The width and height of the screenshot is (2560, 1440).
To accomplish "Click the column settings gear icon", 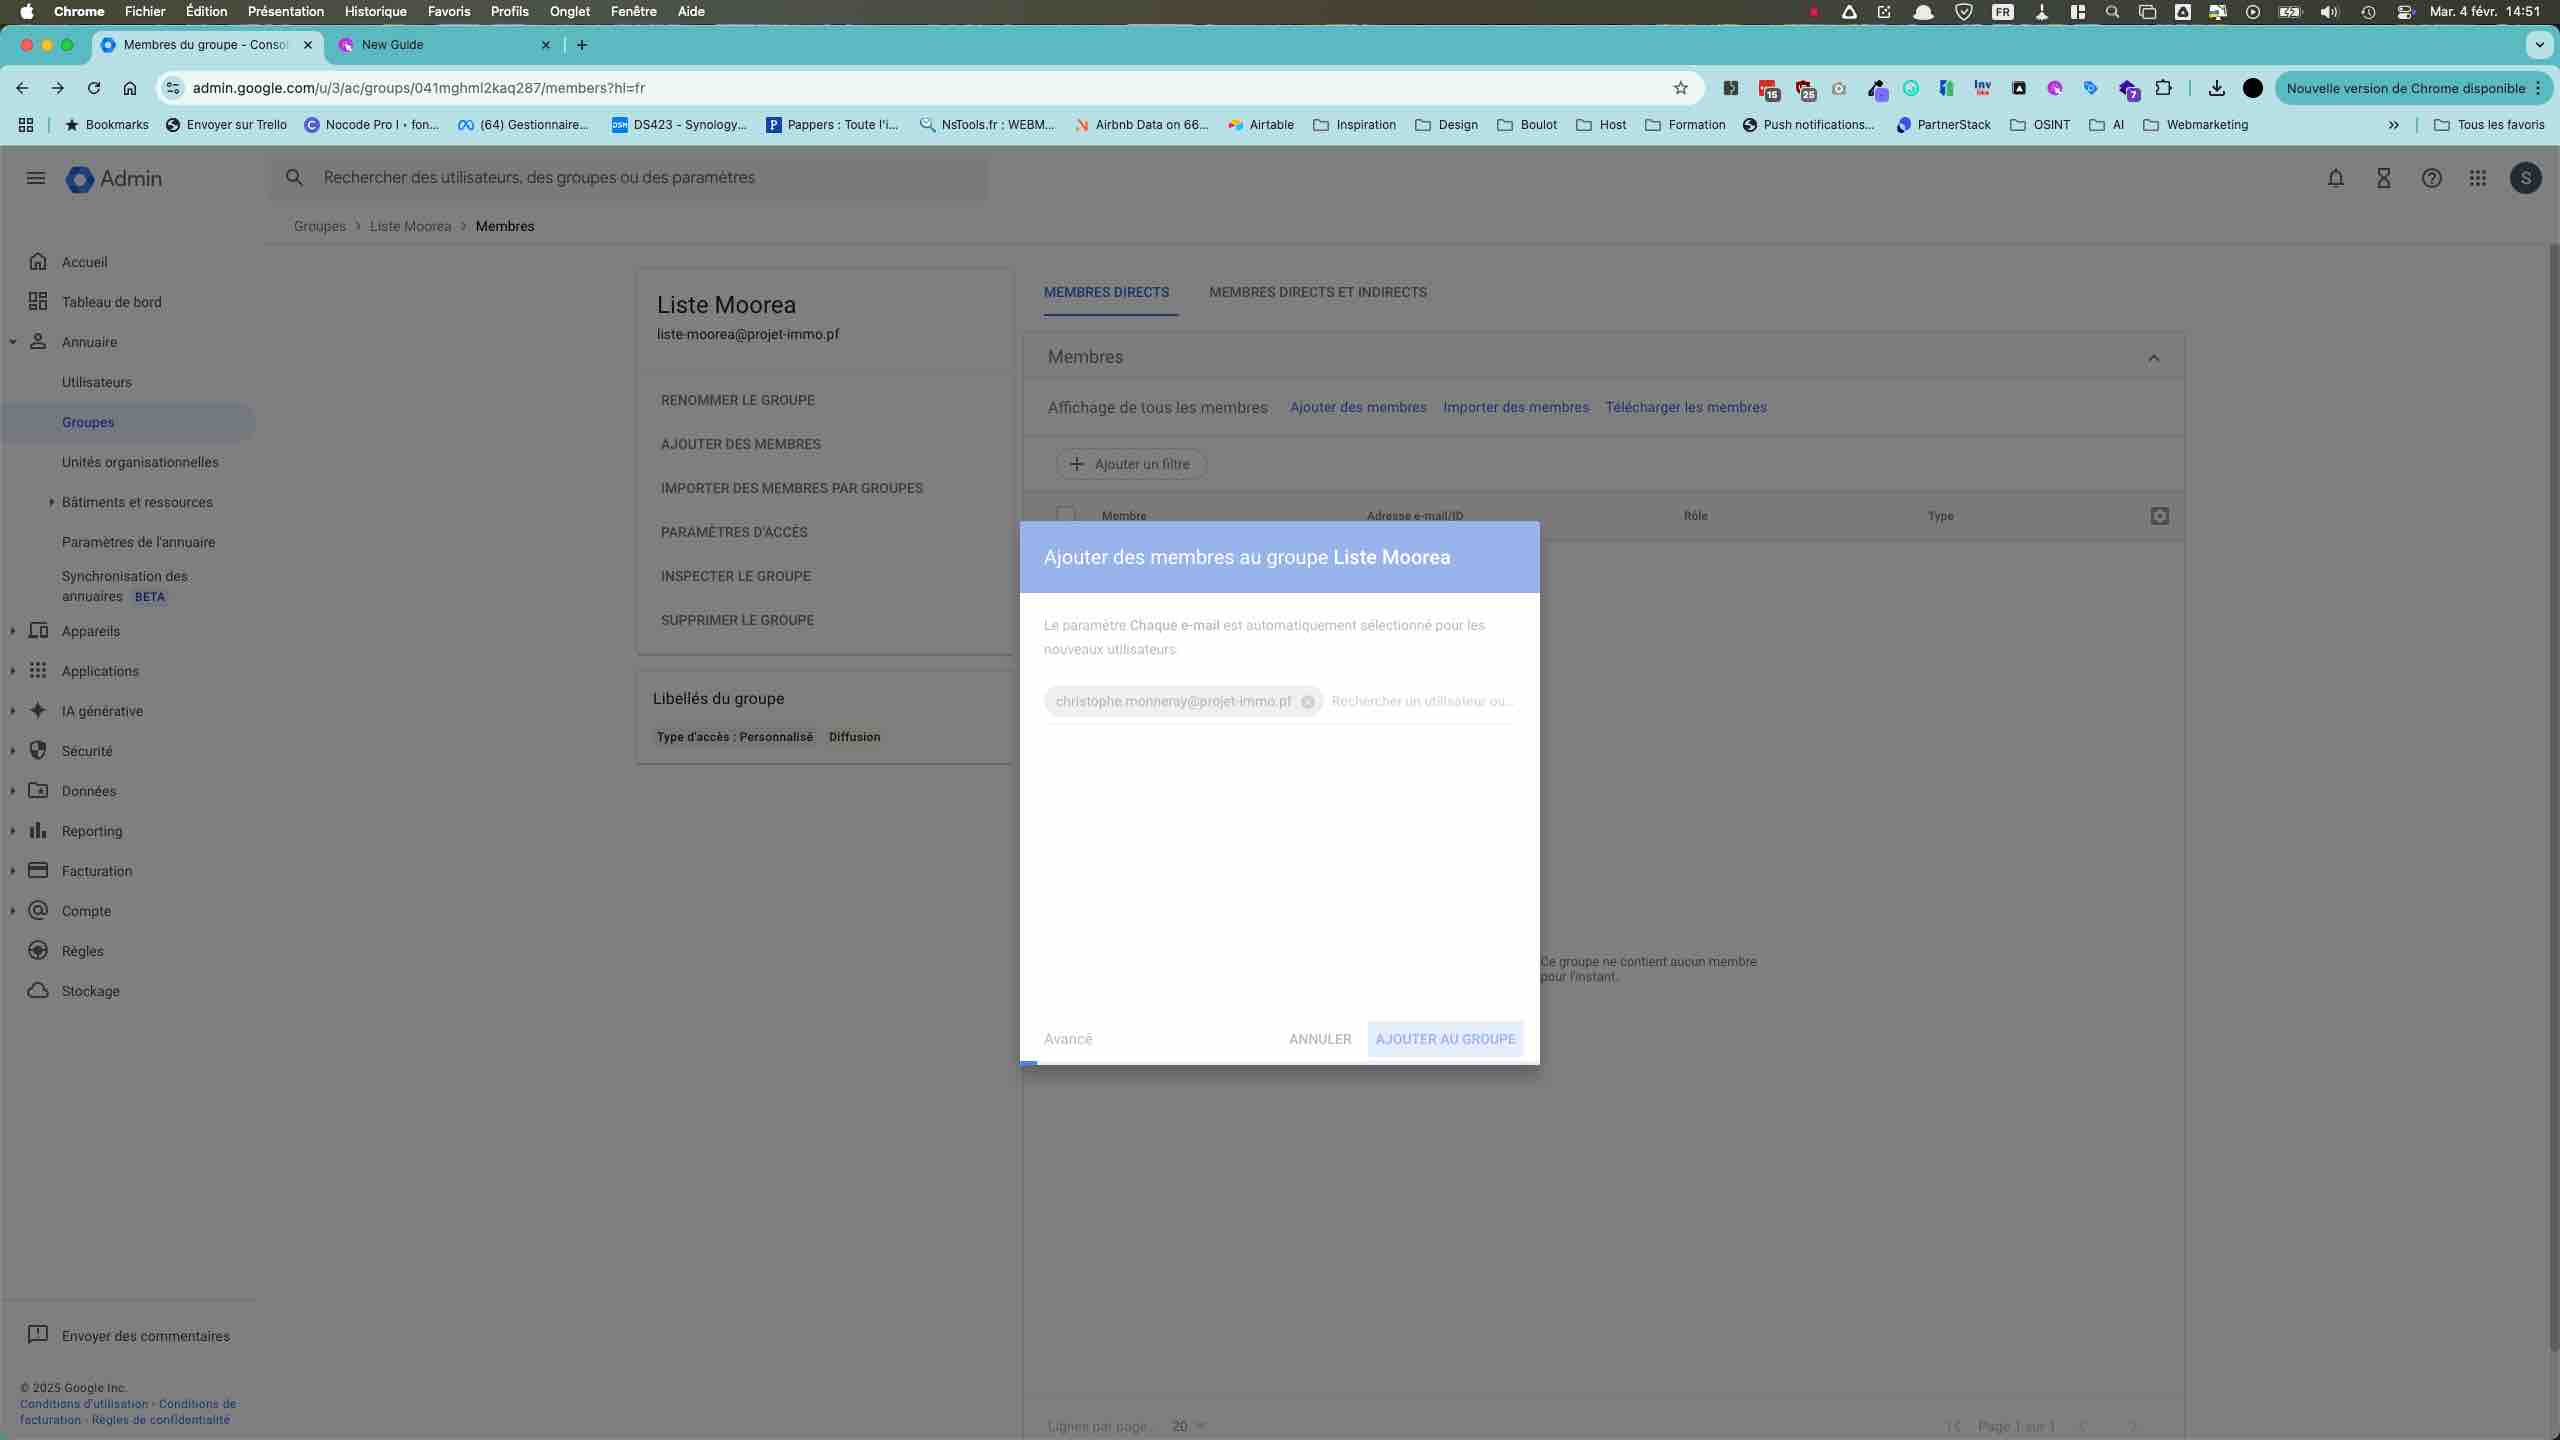I will (x=2159, y=516).
